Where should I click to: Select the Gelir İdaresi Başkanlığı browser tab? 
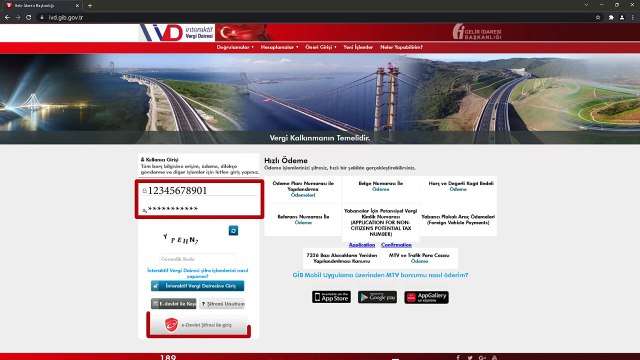(41, 6)
